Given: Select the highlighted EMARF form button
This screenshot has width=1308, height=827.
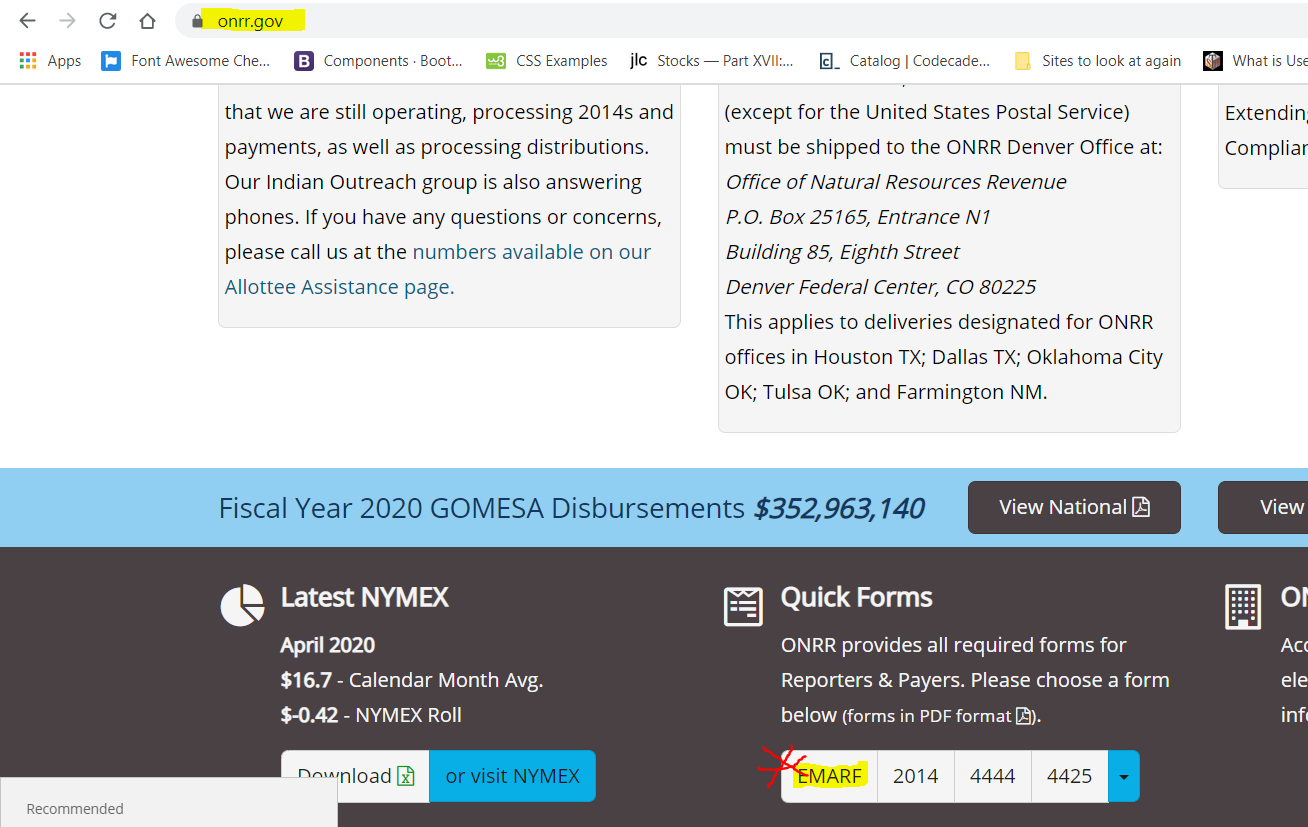Looking at the screenshot, I should click(829, 775).
